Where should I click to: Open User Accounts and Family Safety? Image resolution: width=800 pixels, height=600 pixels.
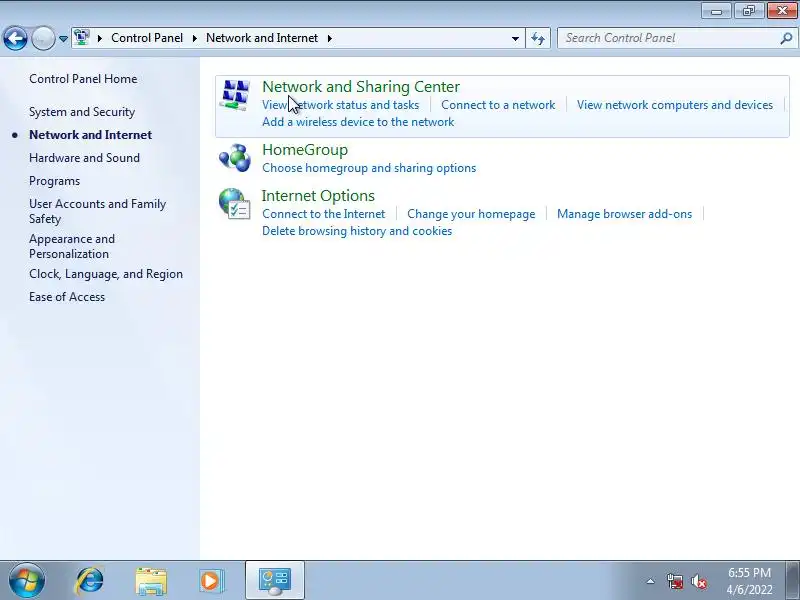pyautogui.click(x=97, y=211)
